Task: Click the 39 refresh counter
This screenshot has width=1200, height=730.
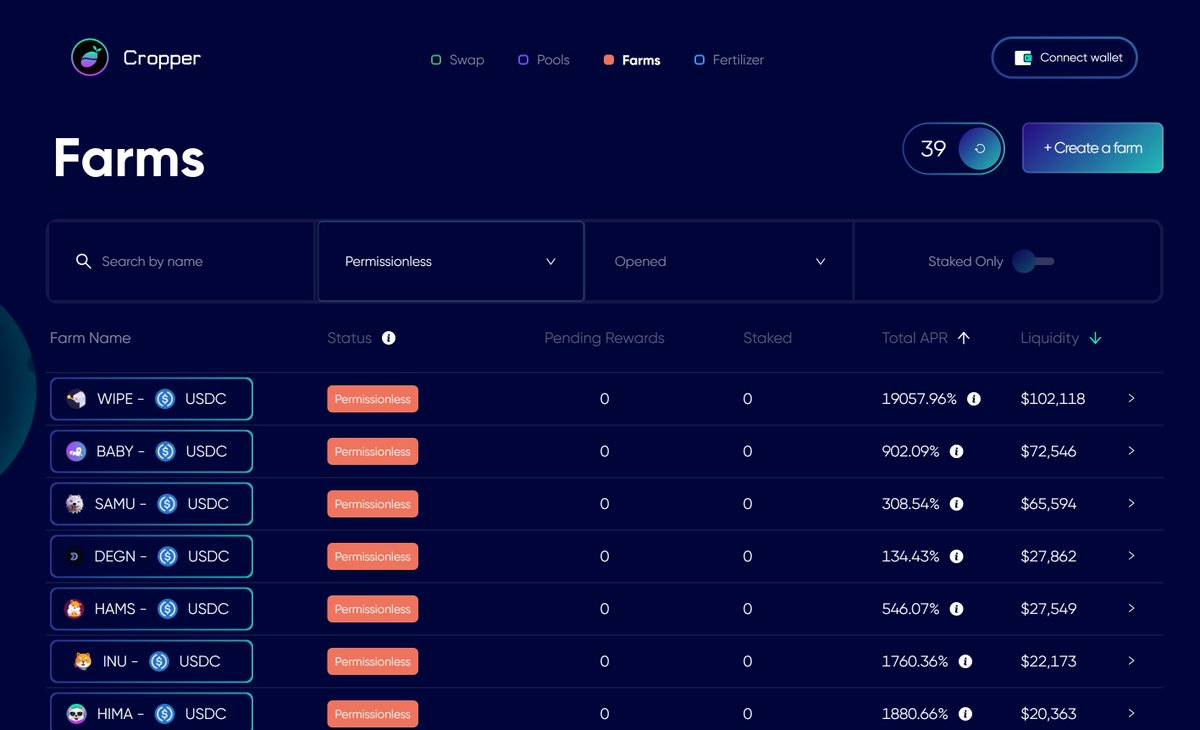Action: (x=953, y=149)
